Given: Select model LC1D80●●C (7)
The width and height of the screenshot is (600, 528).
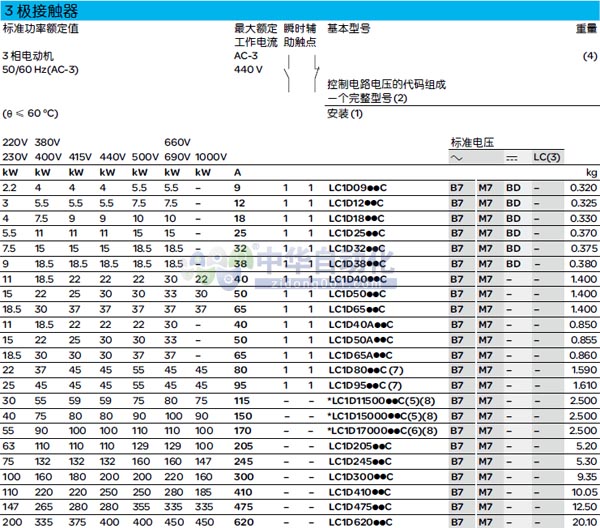Looking at the screenshot, I should pos(366,370).
